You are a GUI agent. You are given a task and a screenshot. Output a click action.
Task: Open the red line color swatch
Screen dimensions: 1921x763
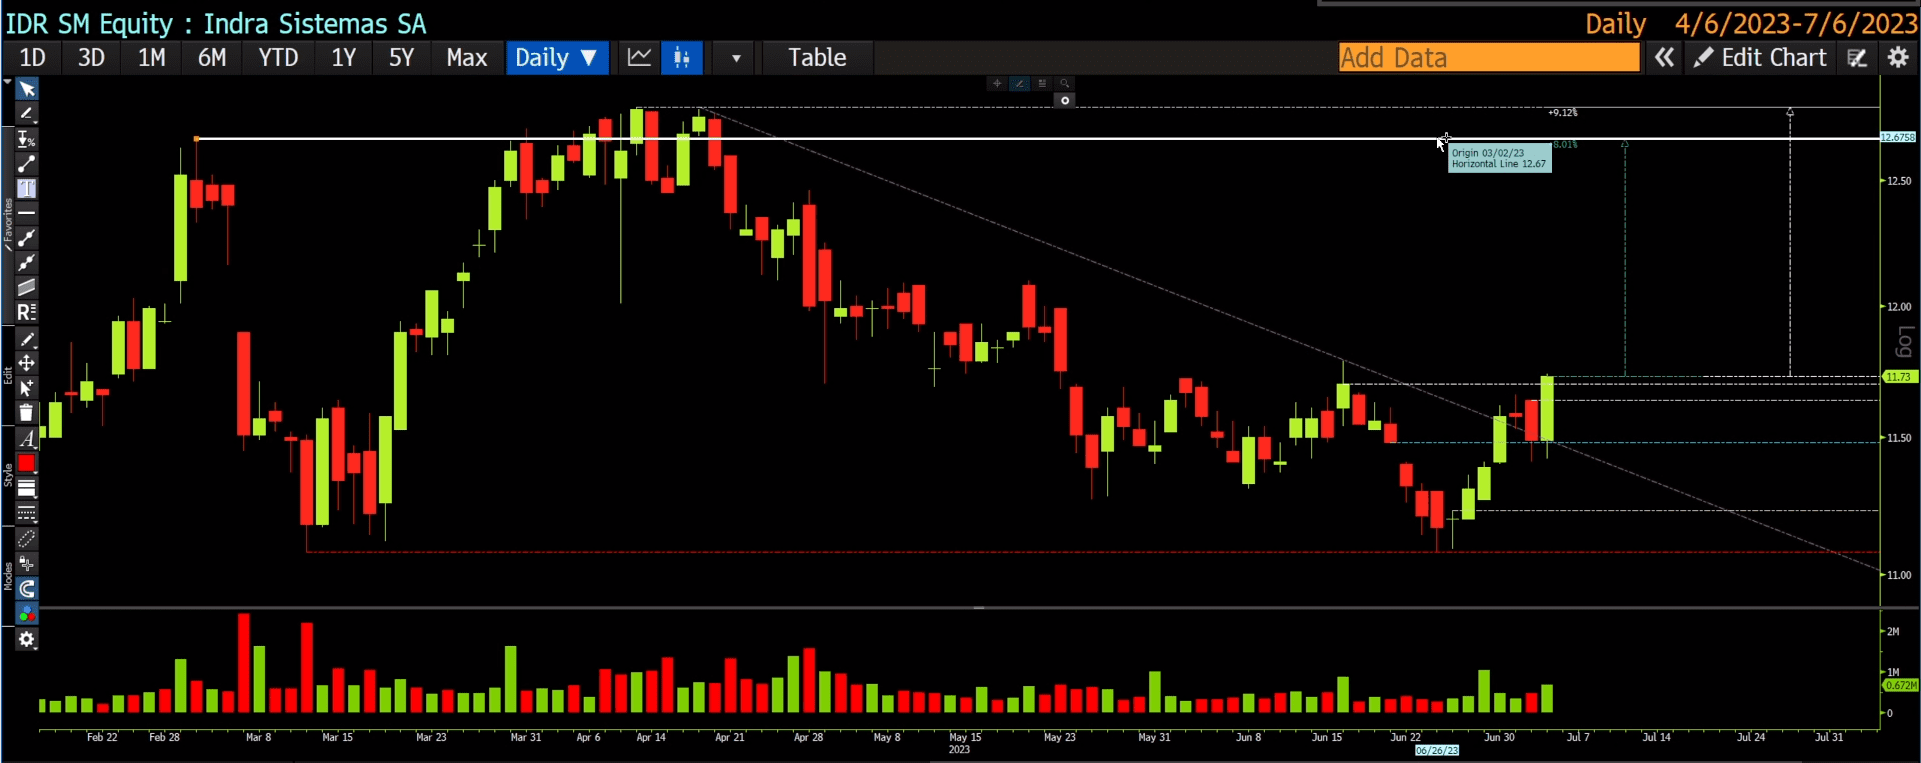(27, 463)
